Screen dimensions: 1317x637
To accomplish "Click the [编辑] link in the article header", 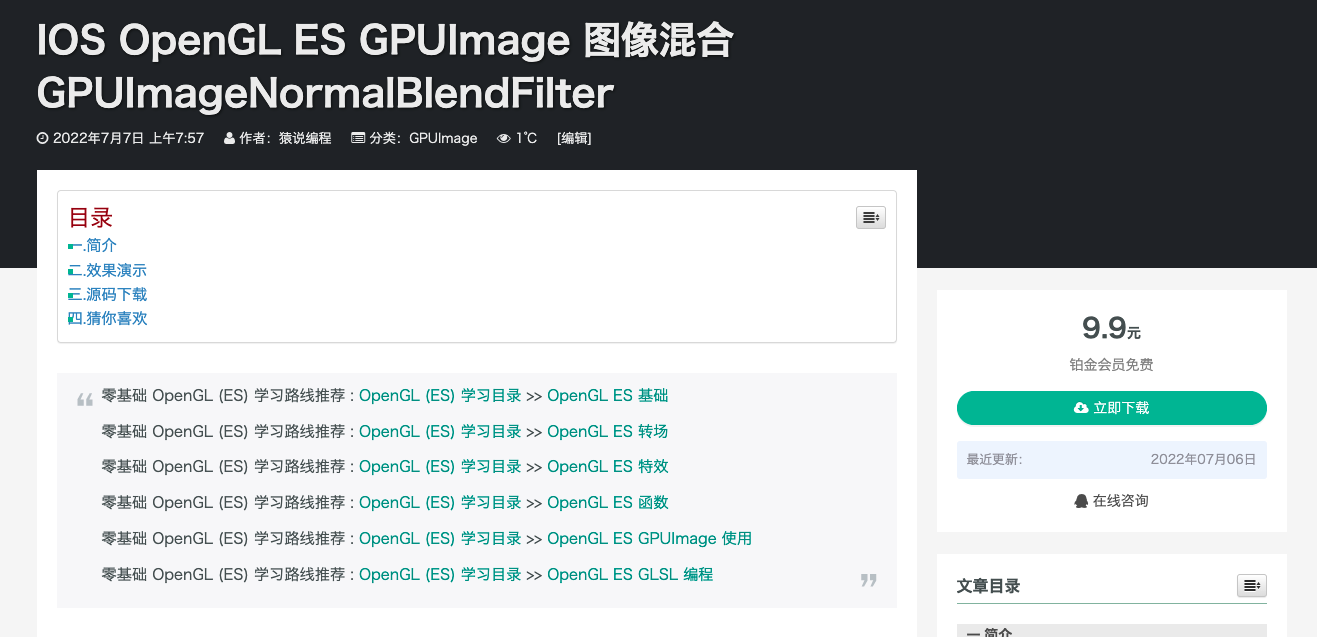I will [575, 138].
